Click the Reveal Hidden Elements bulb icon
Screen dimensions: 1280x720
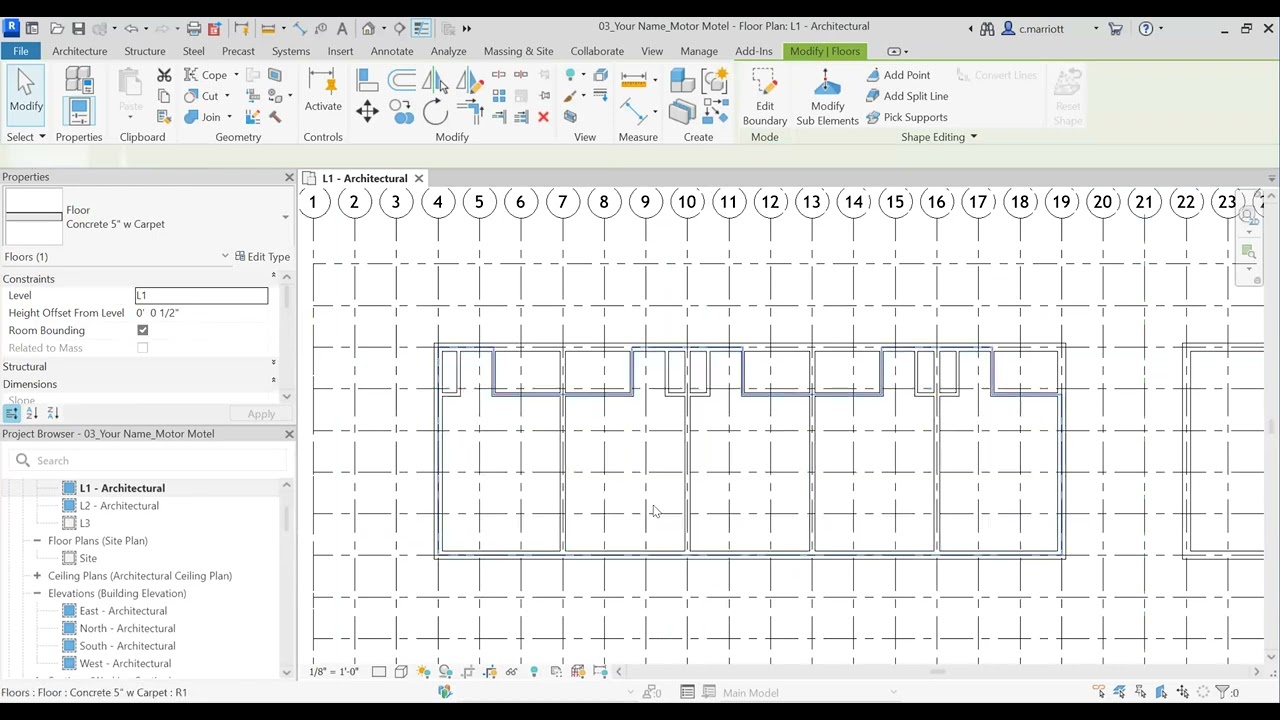point(534,672)
